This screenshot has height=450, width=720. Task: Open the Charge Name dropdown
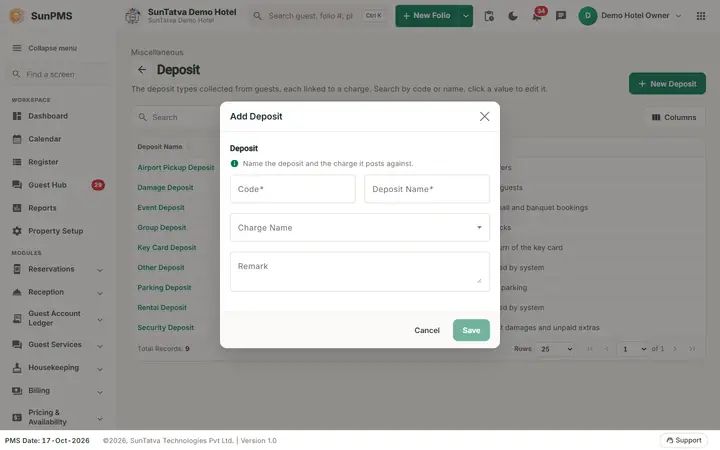click(360, 227)
